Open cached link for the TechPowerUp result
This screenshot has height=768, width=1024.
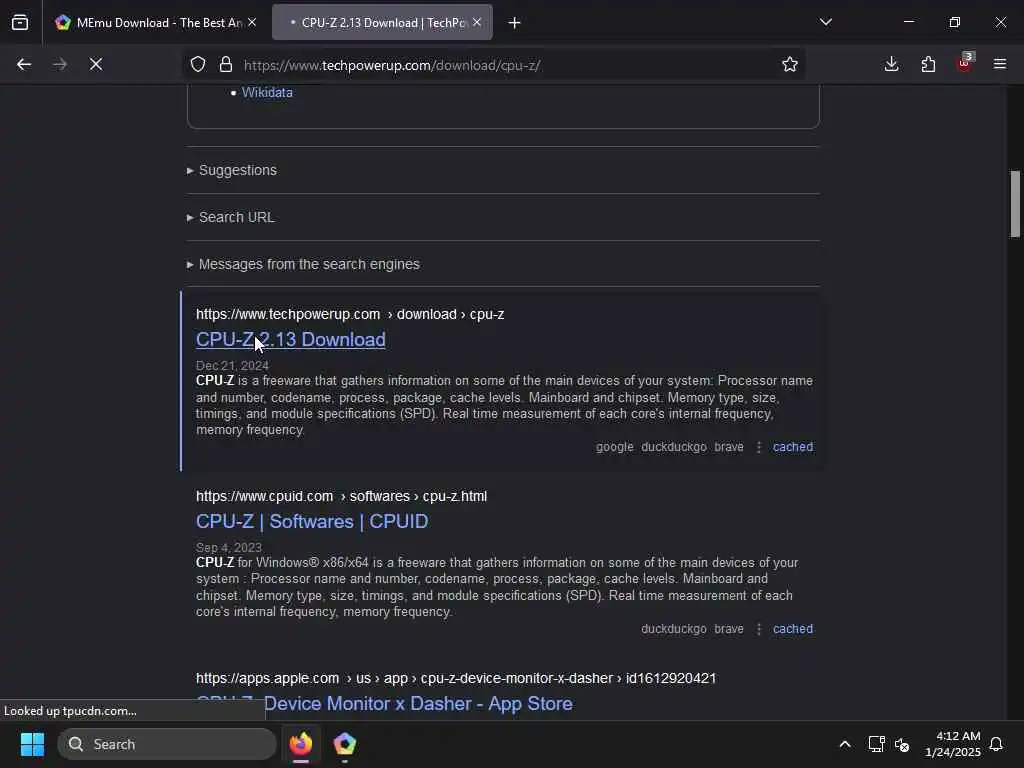pyautogui.click(x=793, y=447)
